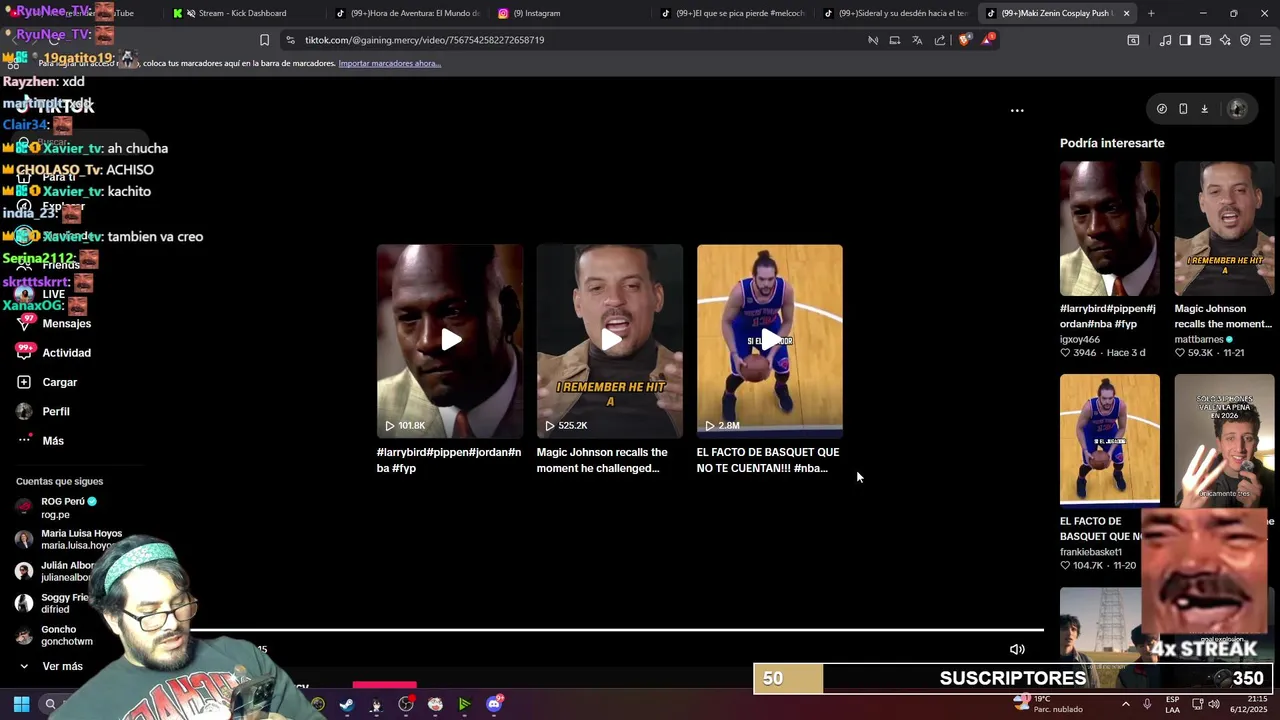Click the frankiebasket1 username
Screen dimensions: 1280x720
coord(1091,552)
